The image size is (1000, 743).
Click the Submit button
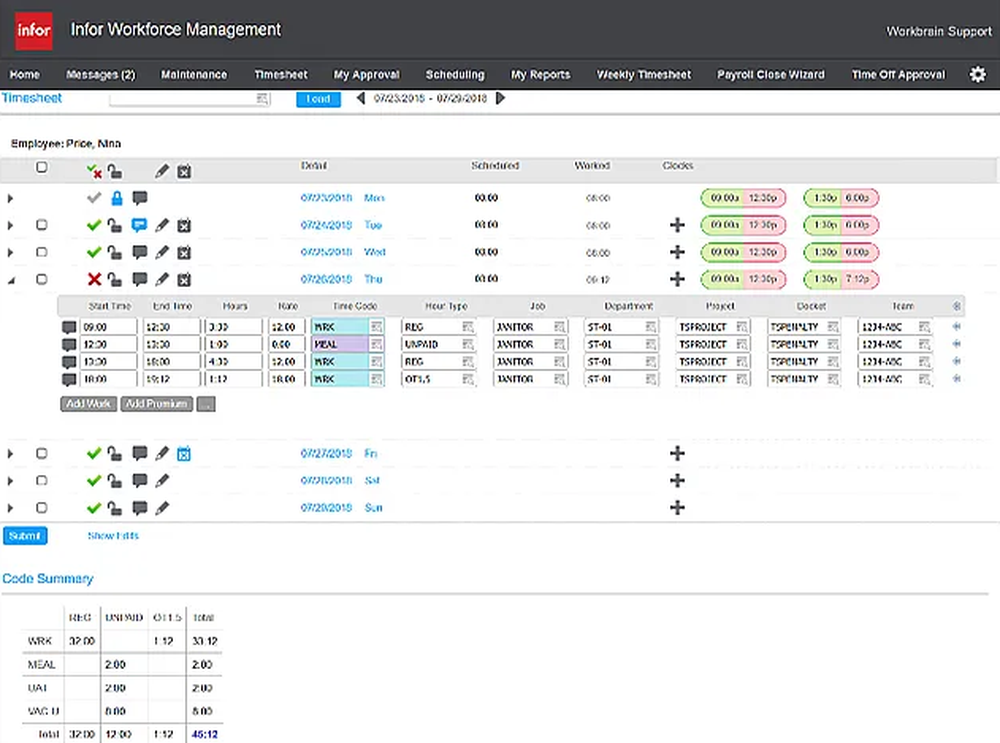tap(25, 536)
